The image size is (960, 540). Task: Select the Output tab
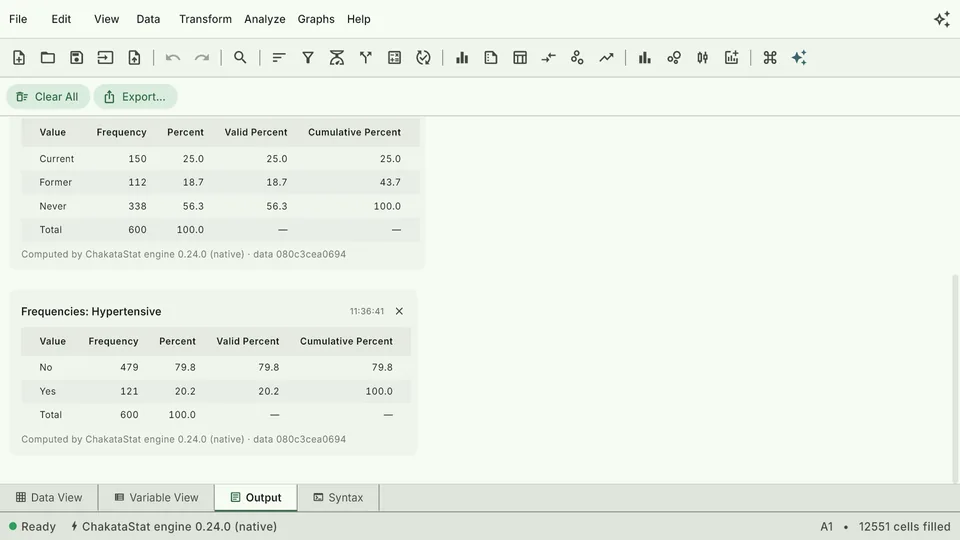(256, 498)
